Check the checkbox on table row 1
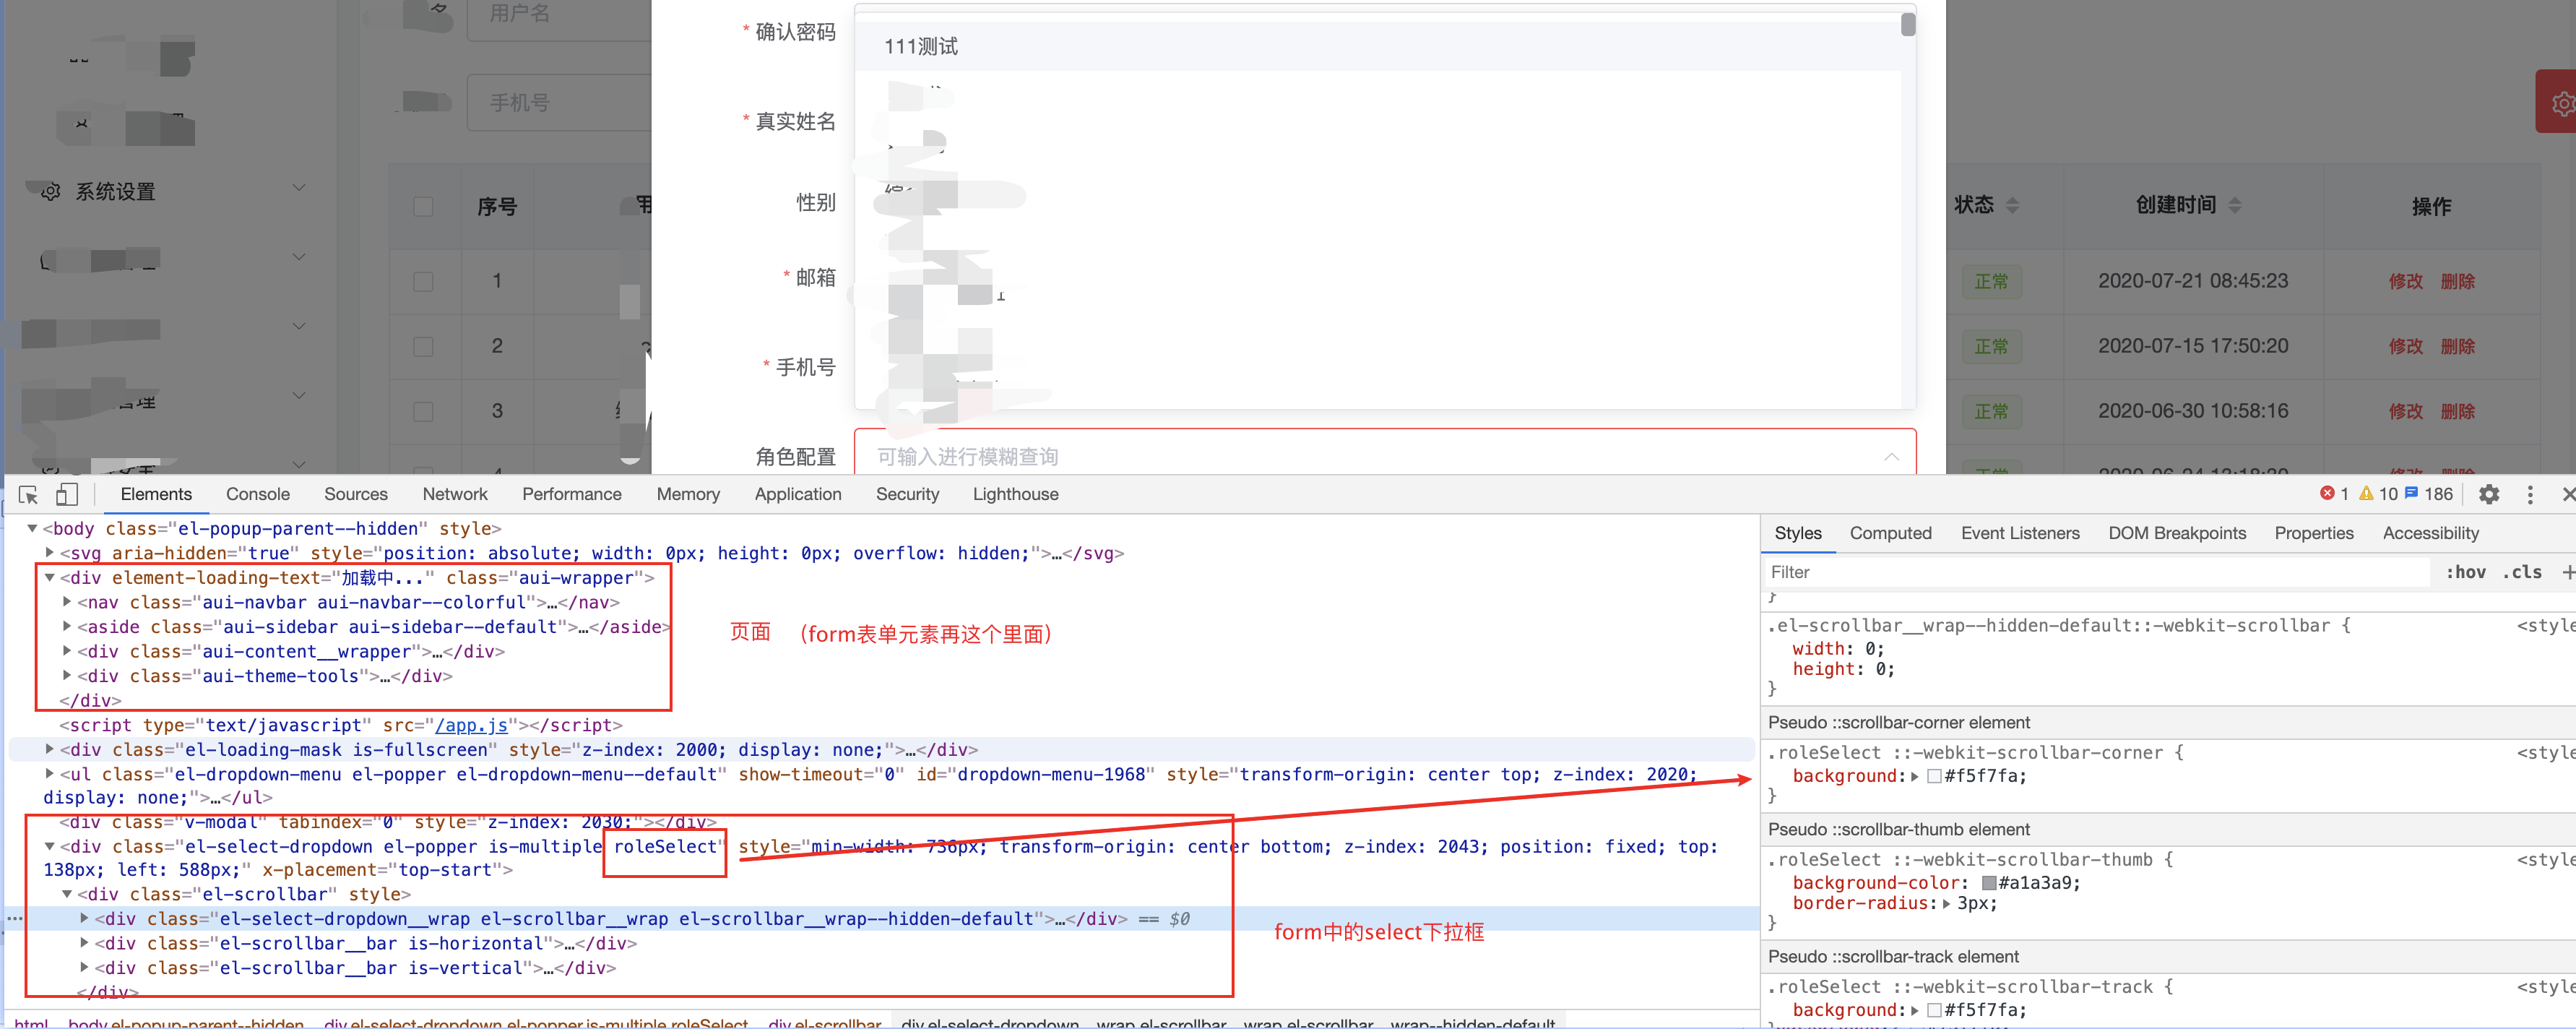This screenshot has height=1029, width=2576. pyautogui.click(x=424, y=281)
